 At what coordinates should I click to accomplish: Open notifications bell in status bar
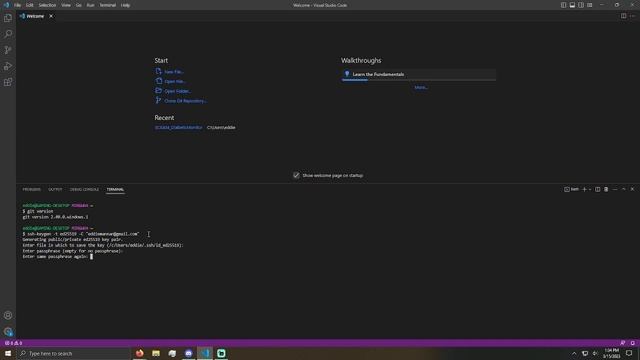click(632, 343)
